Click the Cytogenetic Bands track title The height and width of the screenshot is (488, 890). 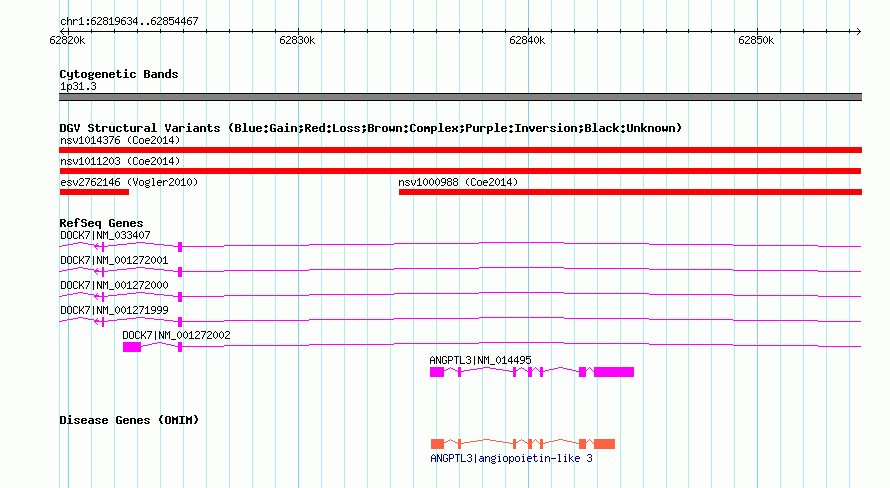119,74
